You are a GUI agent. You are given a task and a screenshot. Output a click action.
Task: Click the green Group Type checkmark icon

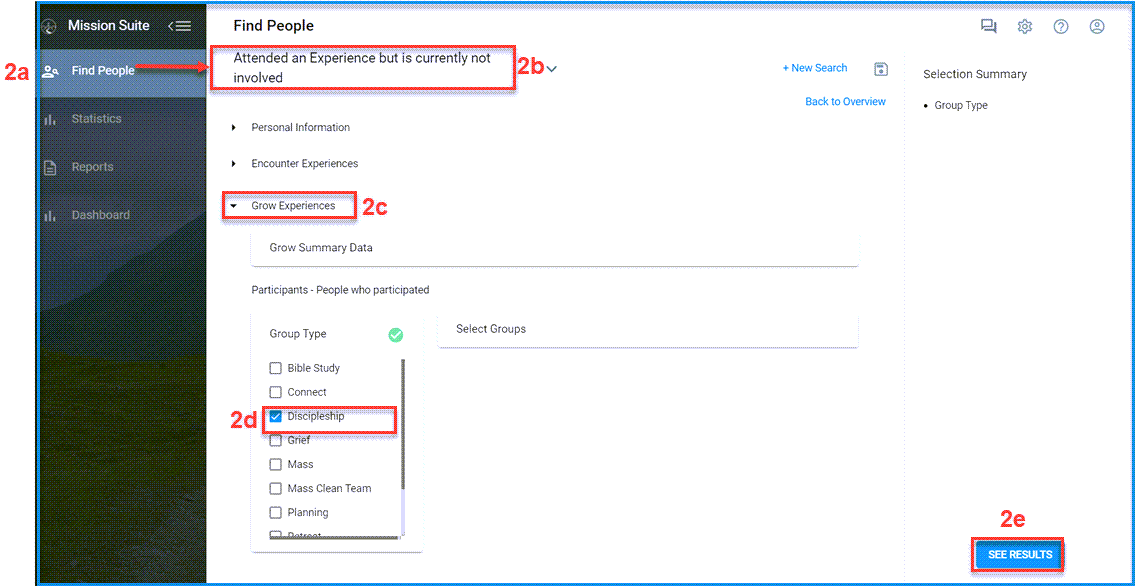[x=395, y=334]
